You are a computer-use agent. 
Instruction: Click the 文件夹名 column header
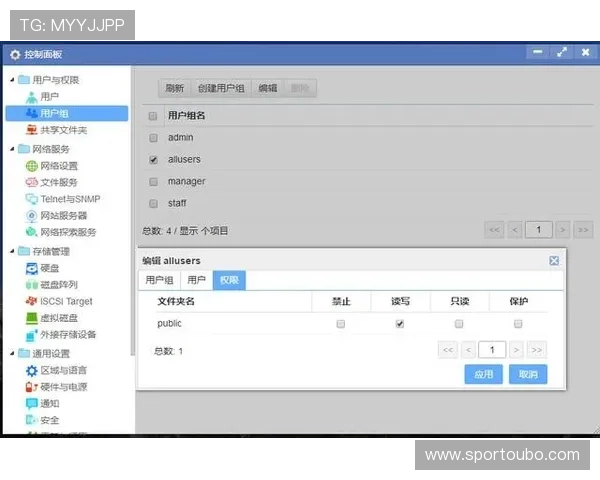176,302
